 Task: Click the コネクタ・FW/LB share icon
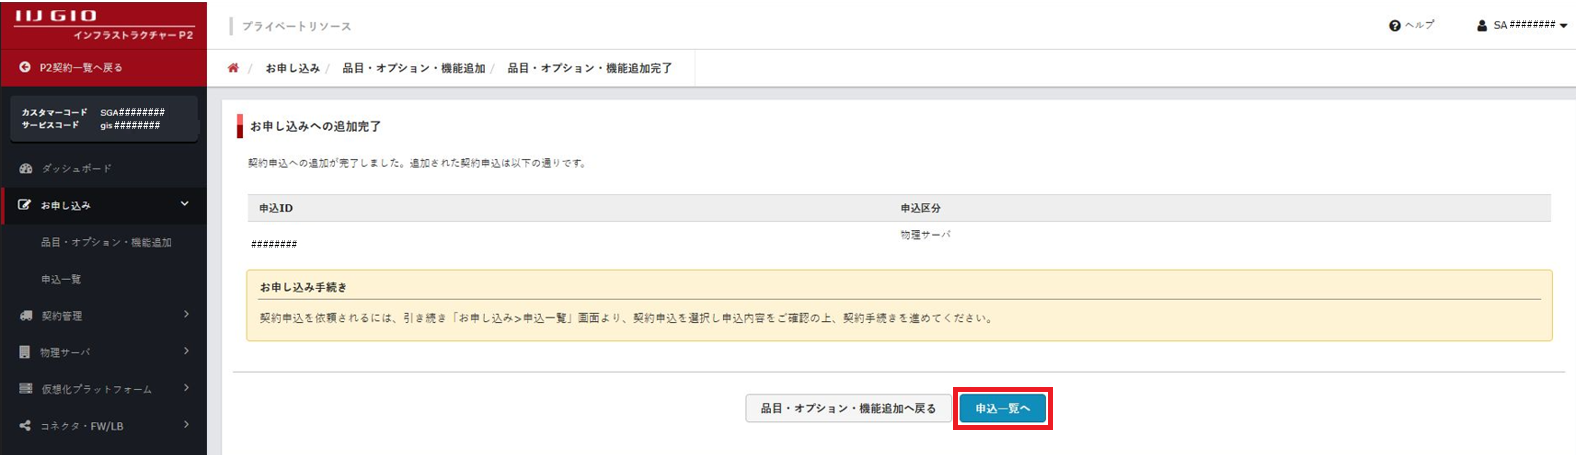point(25,426)
